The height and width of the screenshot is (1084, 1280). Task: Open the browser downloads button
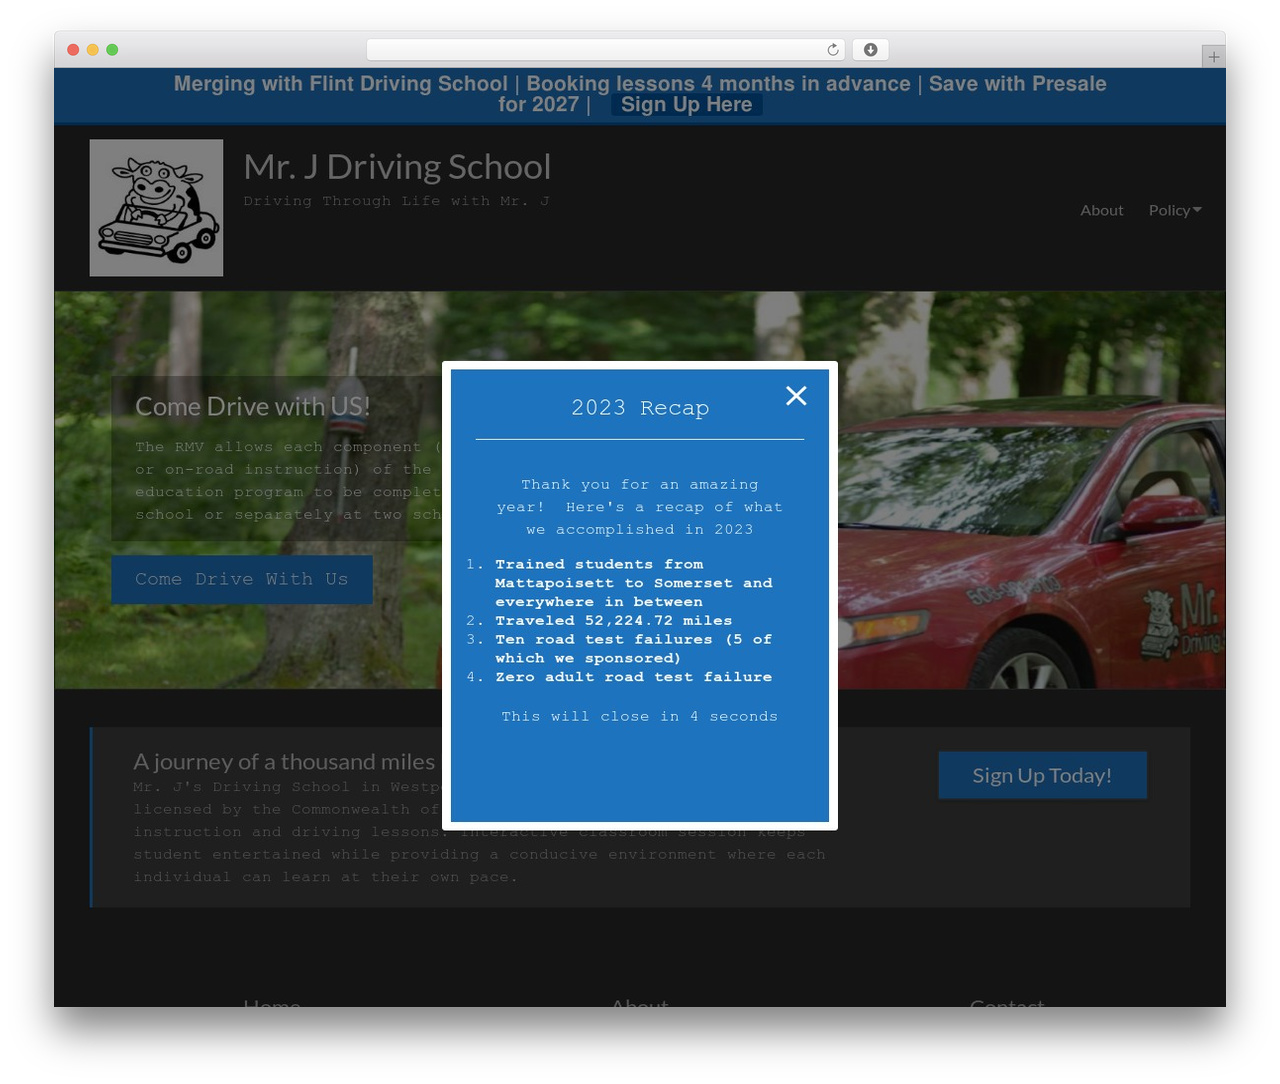click(x=870, y=50)
